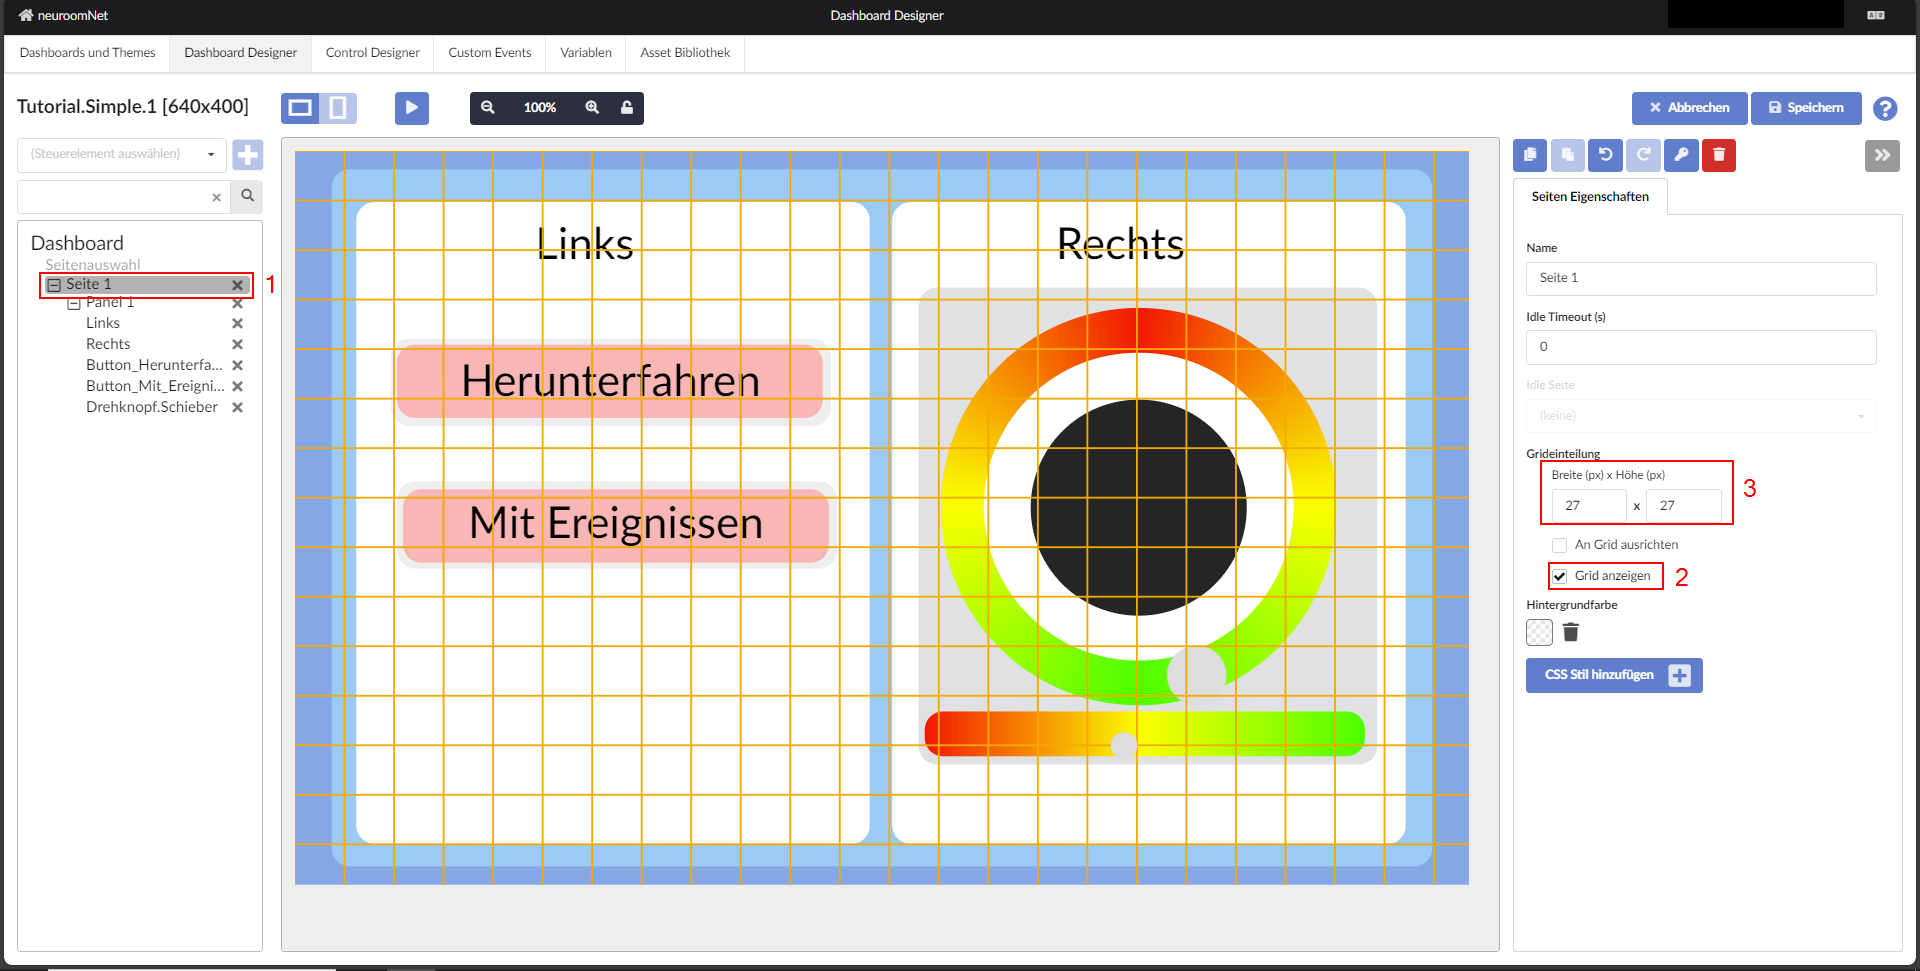1920x971 pixels.
Task: Open the Steuerelement auswählen dropdown
Action: click(x=121, y=154)
